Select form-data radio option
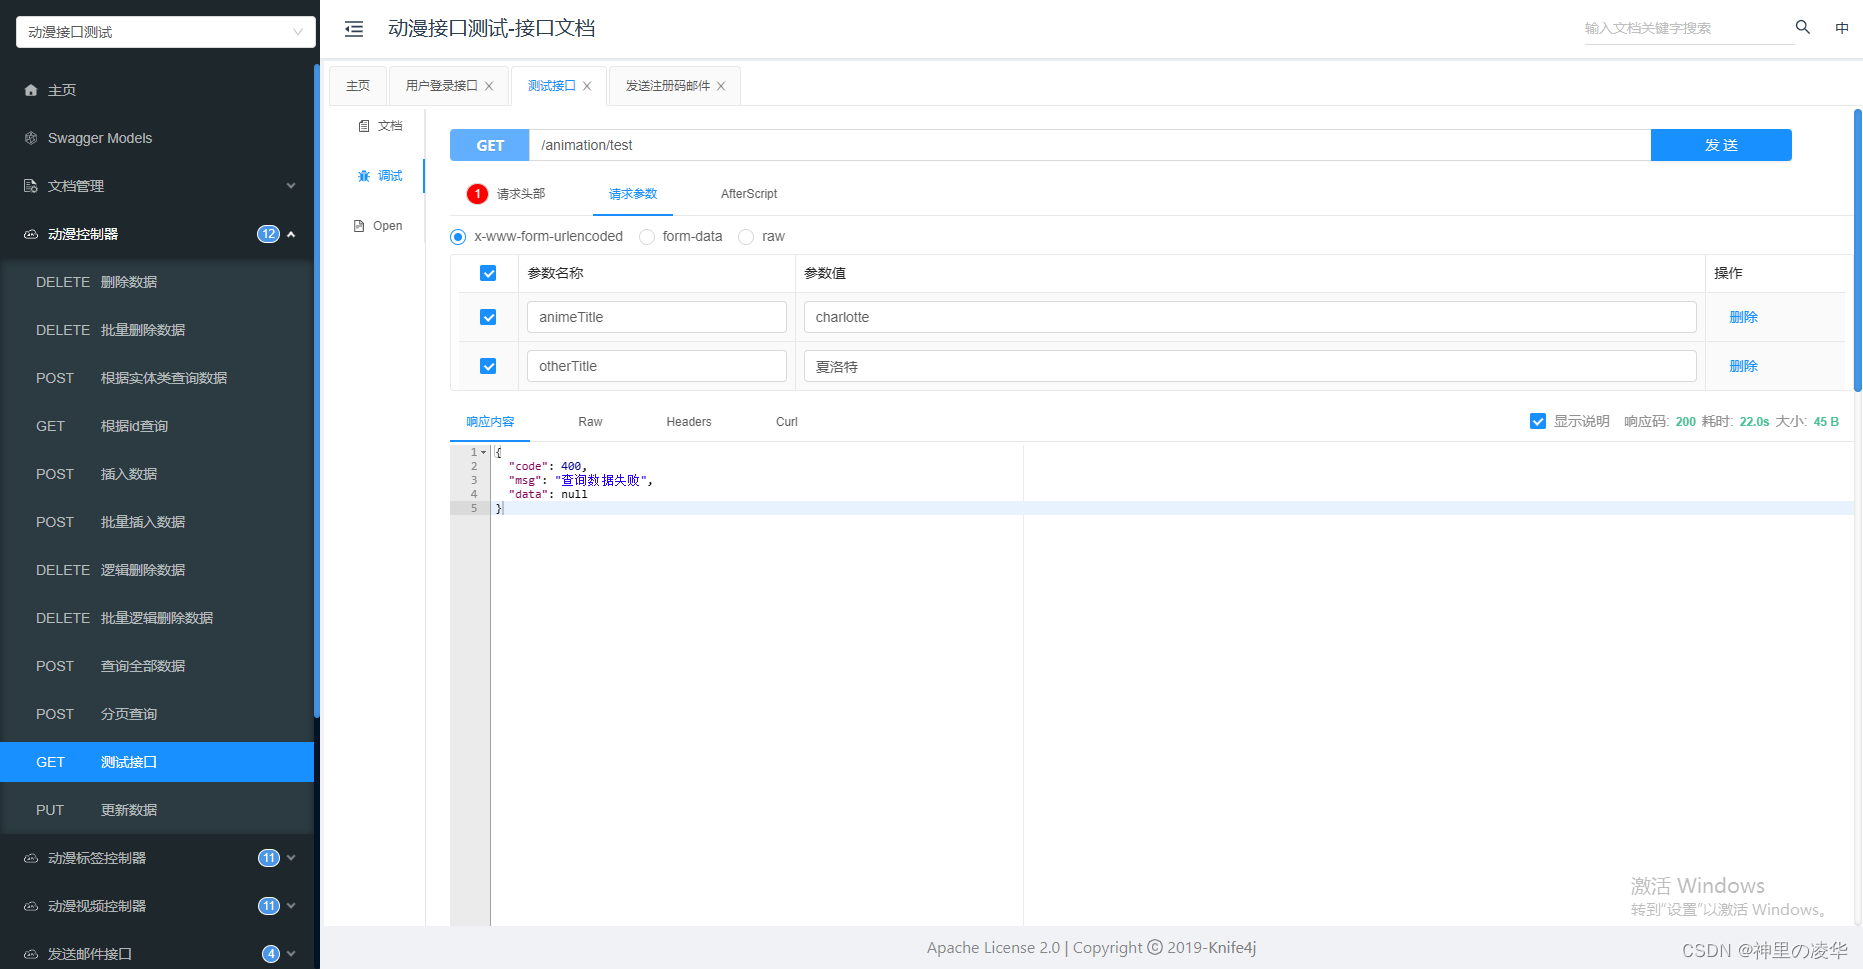 click(647, 237)
